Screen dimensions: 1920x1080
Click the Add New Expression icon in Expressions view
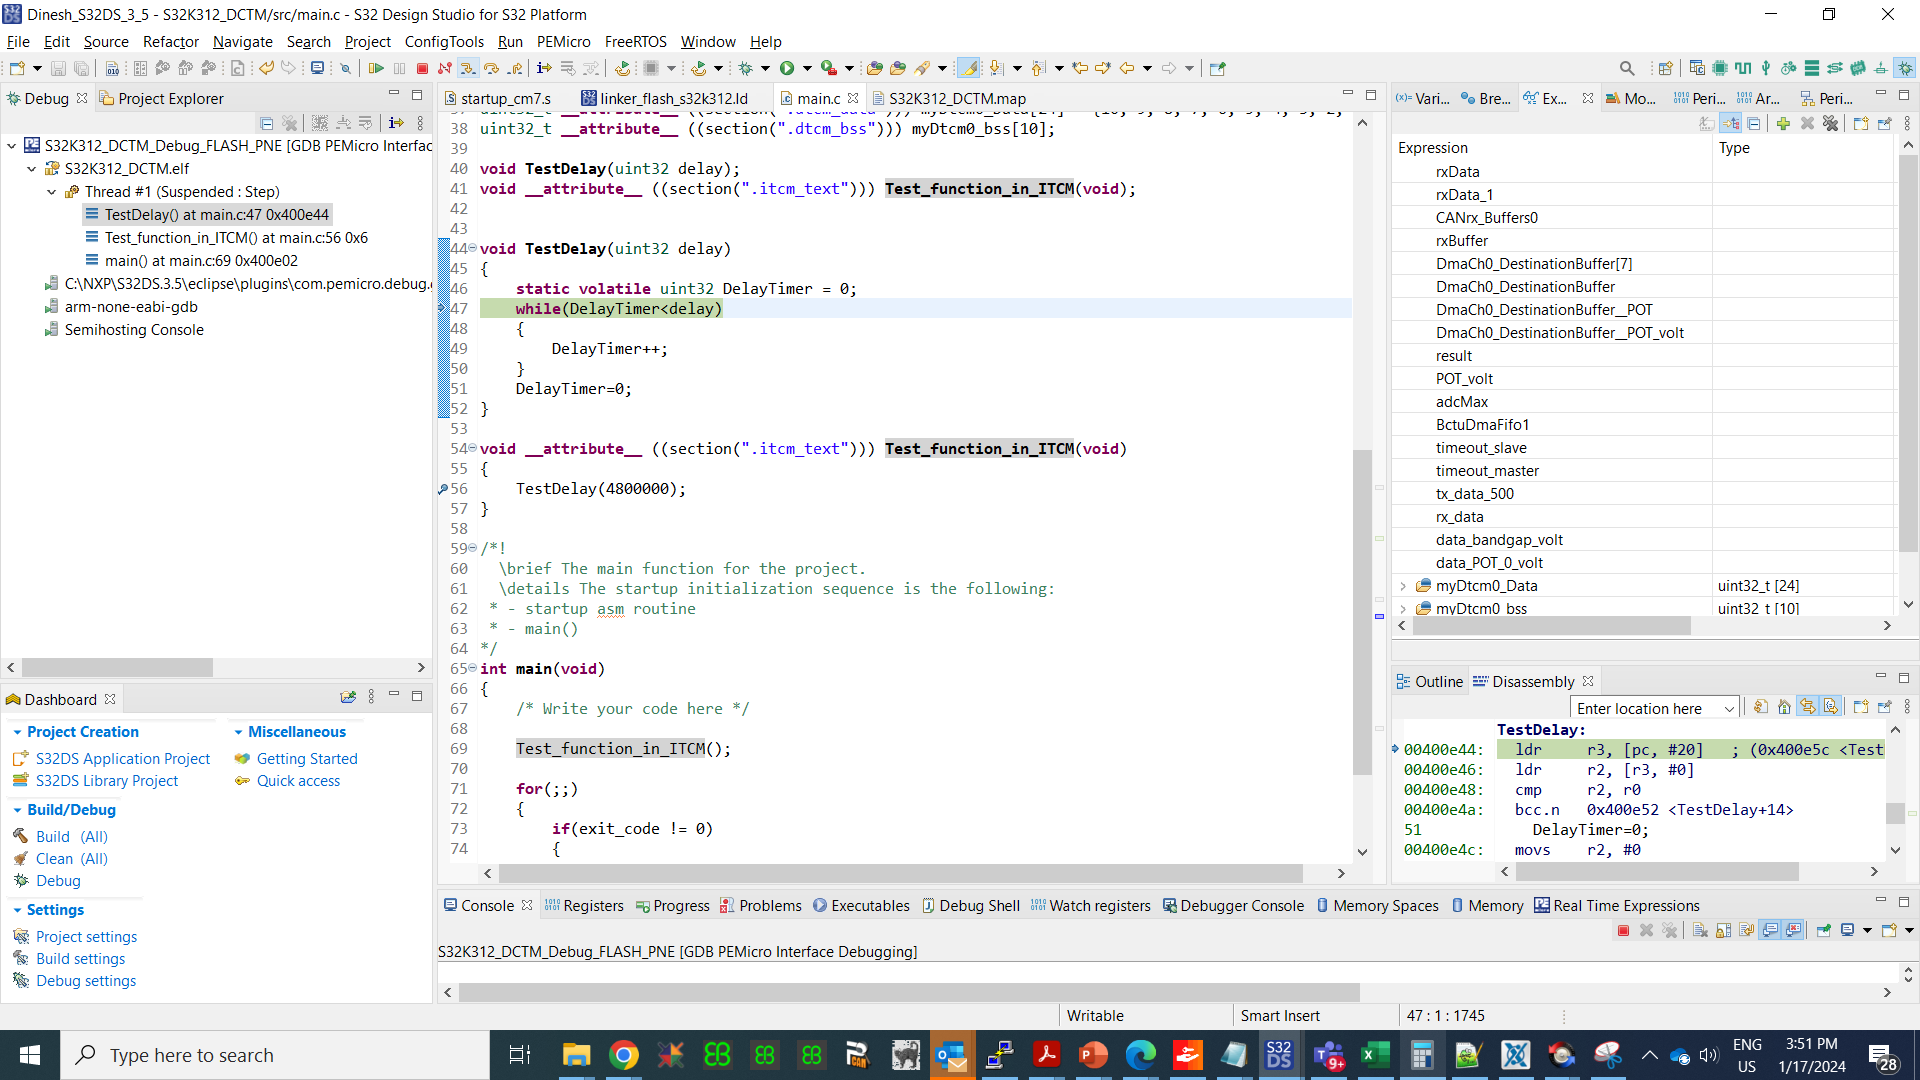click(x=1785, y=123)
